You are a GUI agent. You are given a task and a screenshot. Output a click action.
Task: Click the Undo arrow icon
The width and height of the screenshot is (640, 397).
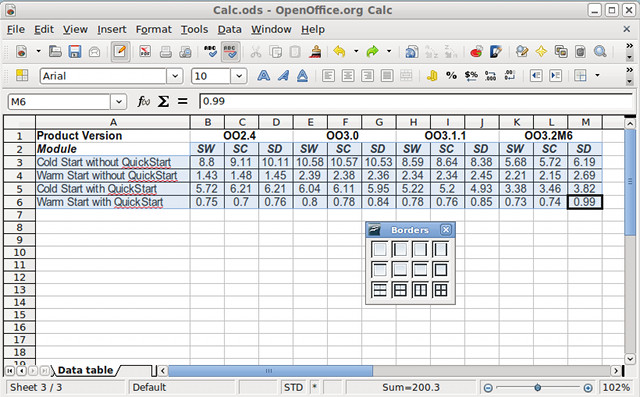pos(339,52)
